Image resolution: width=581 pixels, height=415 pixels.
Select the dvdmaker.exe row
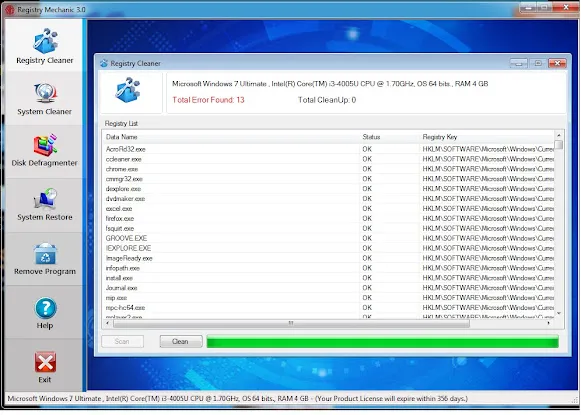coord(328,199)
